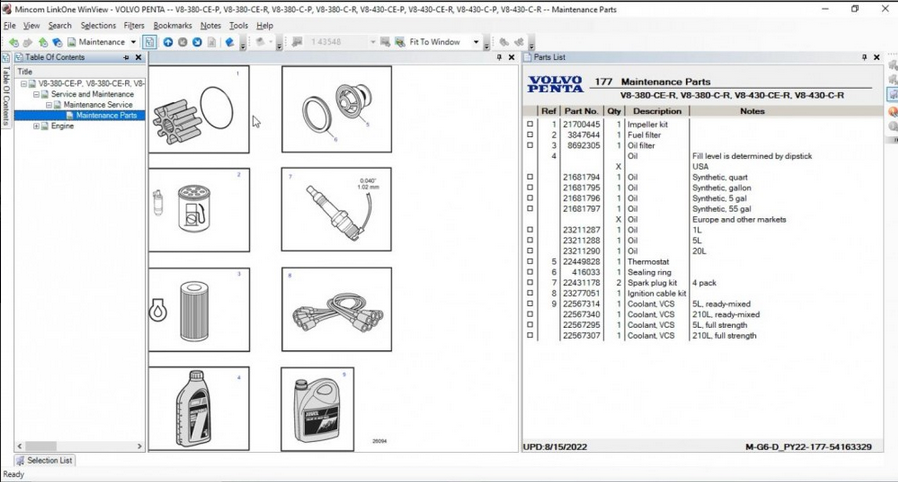
Task: Click the Qty column header
Action: 614,111
